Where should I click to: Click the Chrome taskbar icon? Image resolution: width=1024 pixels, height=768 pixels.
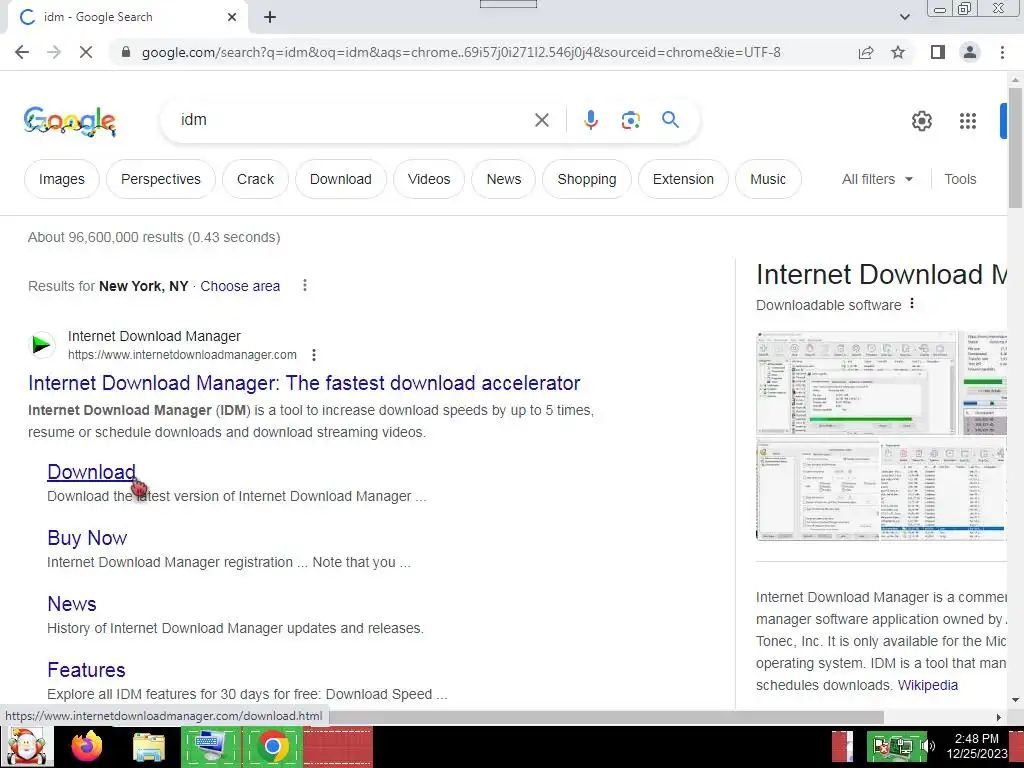273,746
